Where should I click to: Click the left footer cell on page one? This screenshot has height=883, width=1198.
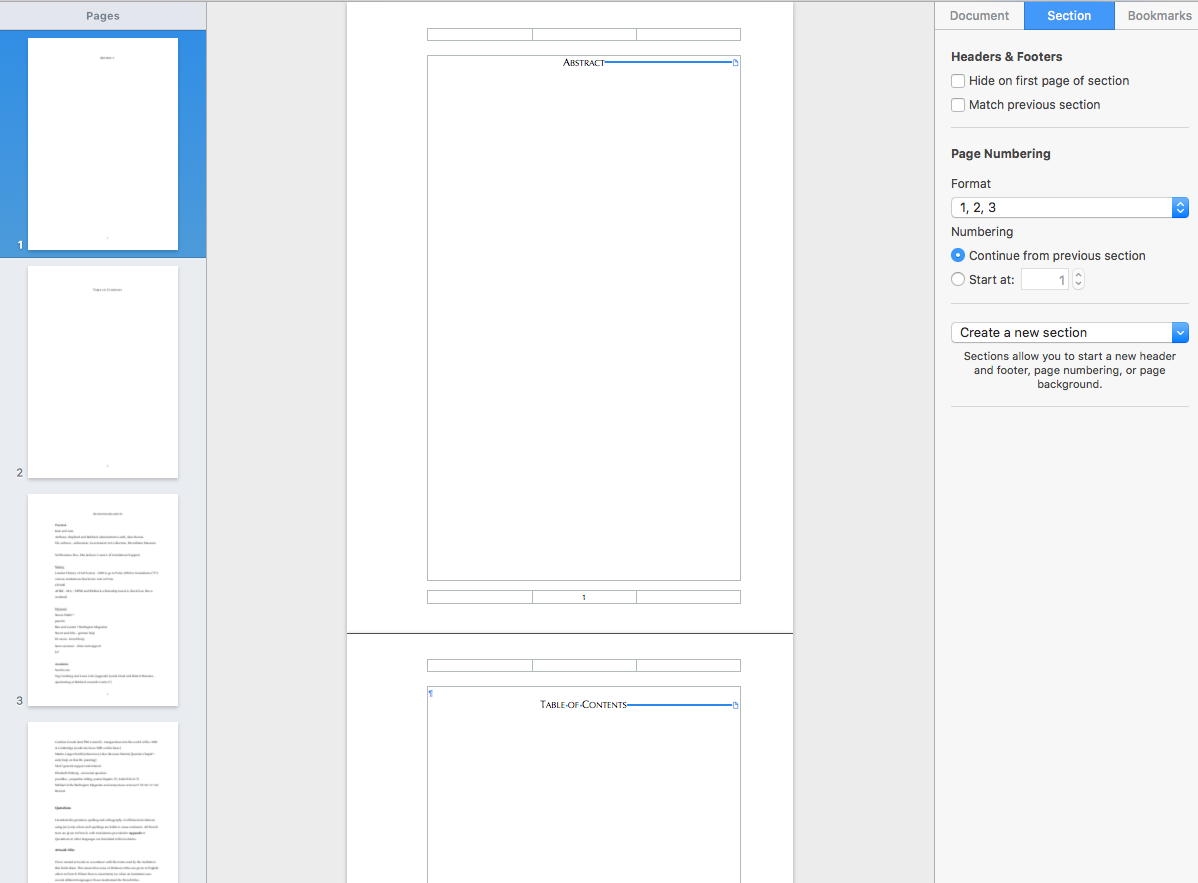point(480,597)
